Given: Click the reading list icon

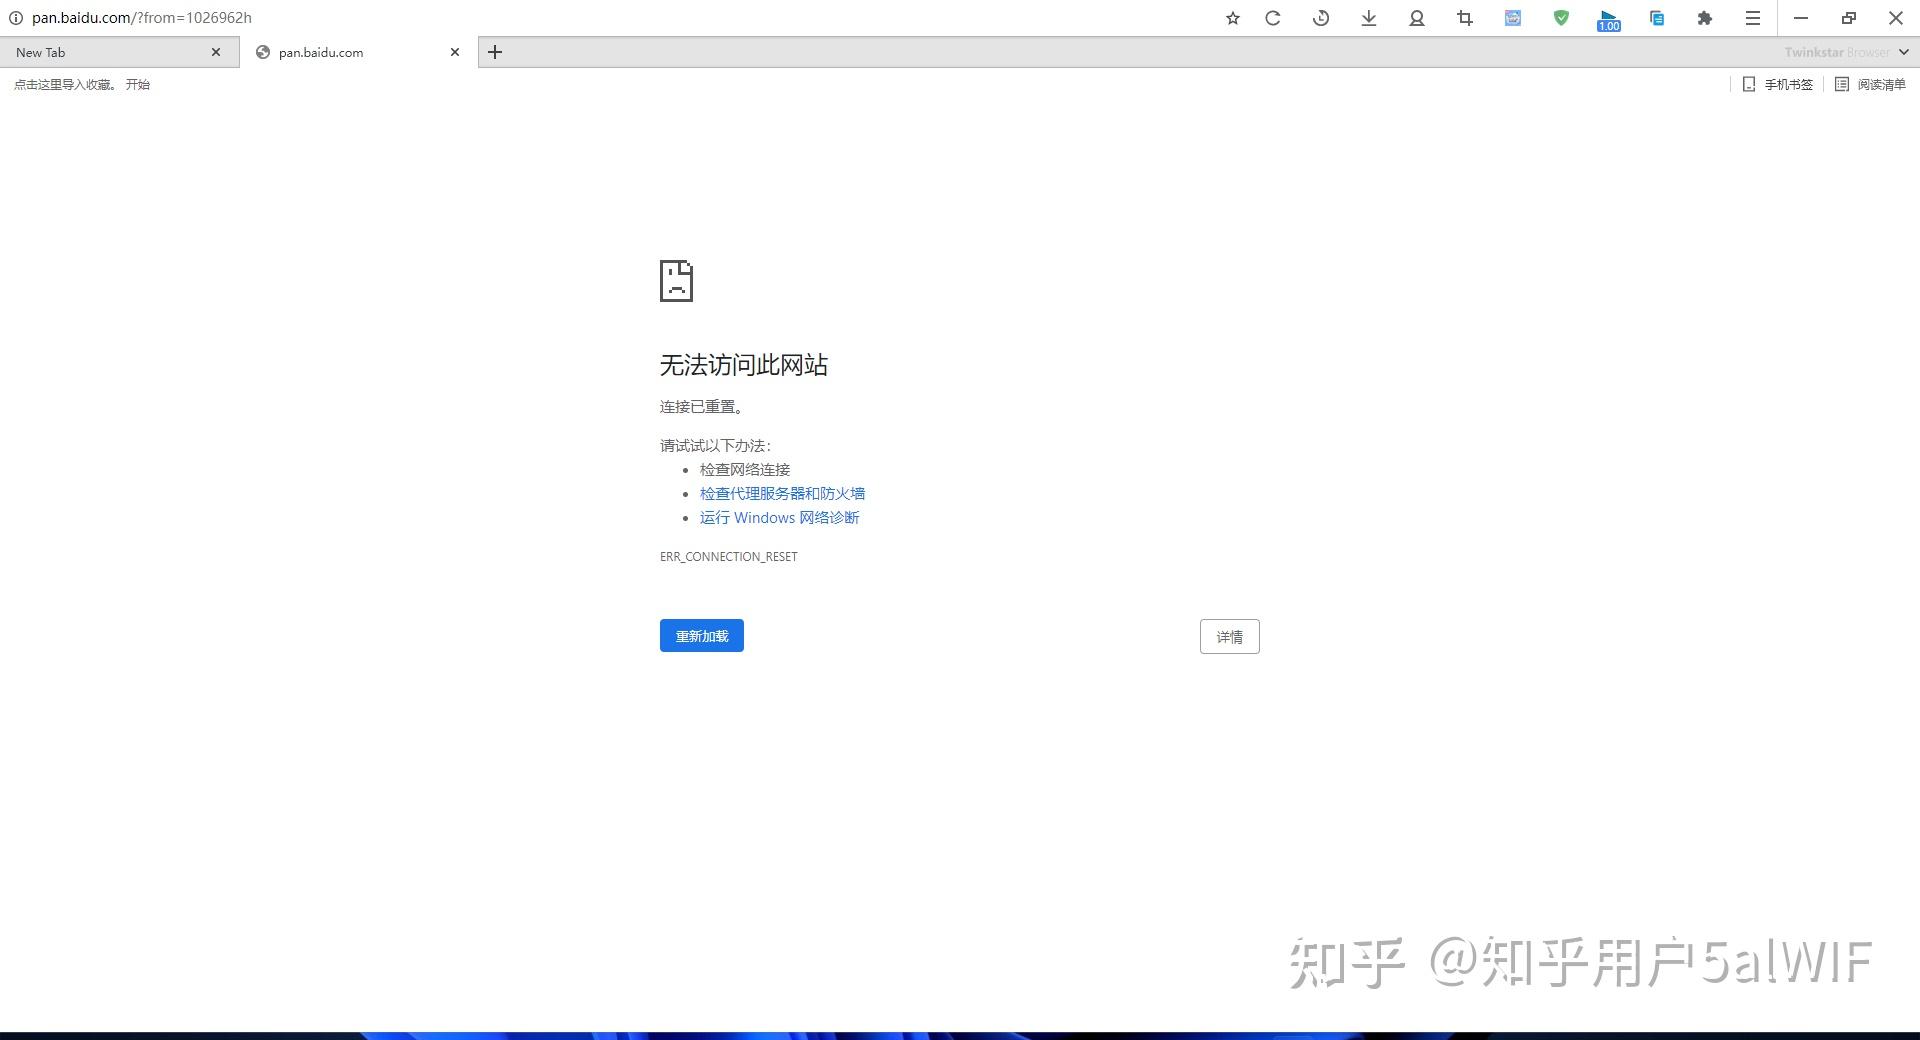Looking at the screenshot, I should (x=1842, y=84).
